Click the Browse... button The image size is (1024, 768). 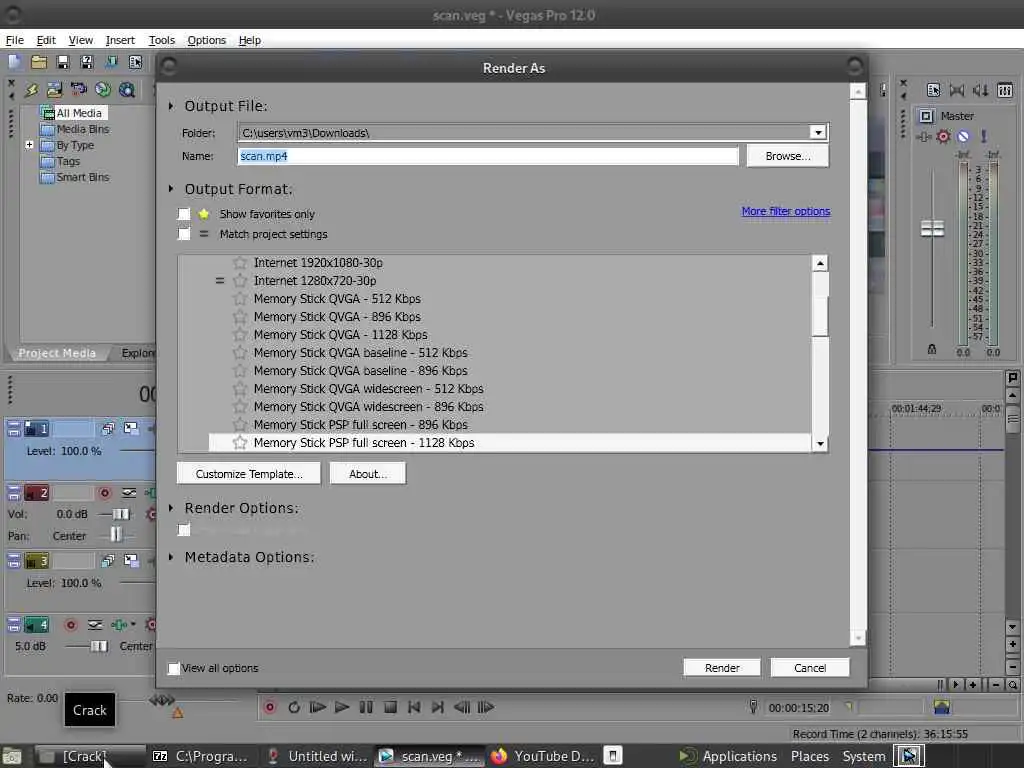pyautogui.click(x=788, y=156)
